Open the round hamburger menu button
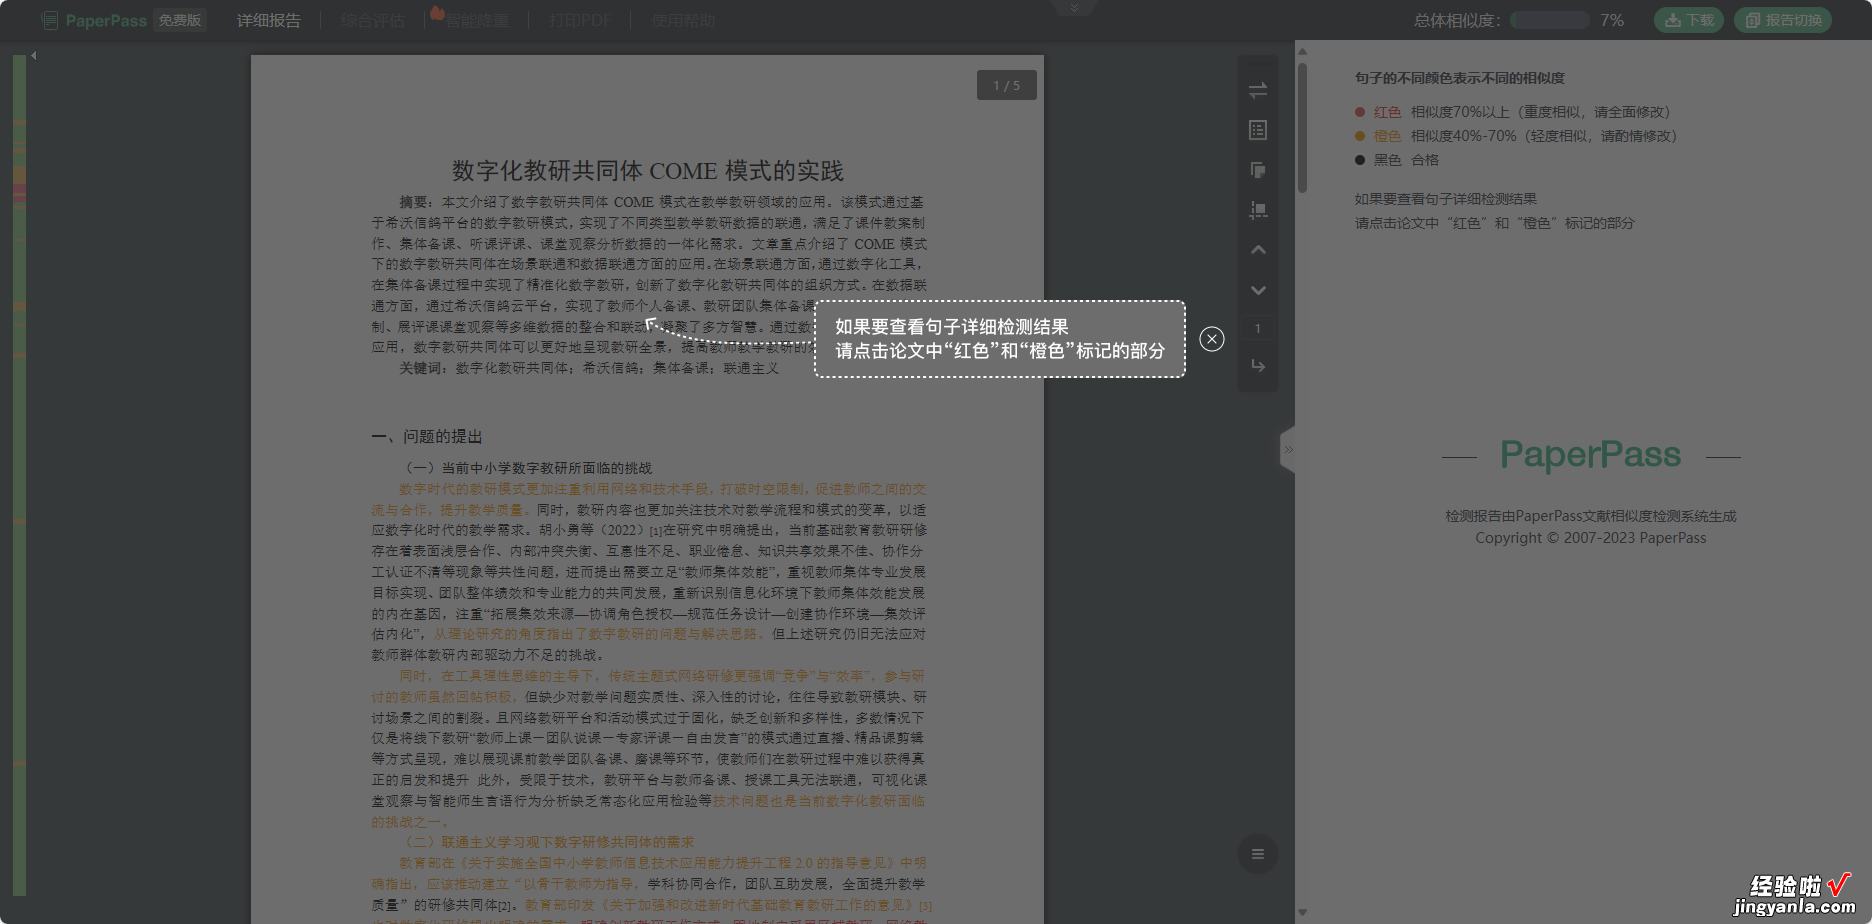This screenshot has height=924, width=1872. (1258, 854)
